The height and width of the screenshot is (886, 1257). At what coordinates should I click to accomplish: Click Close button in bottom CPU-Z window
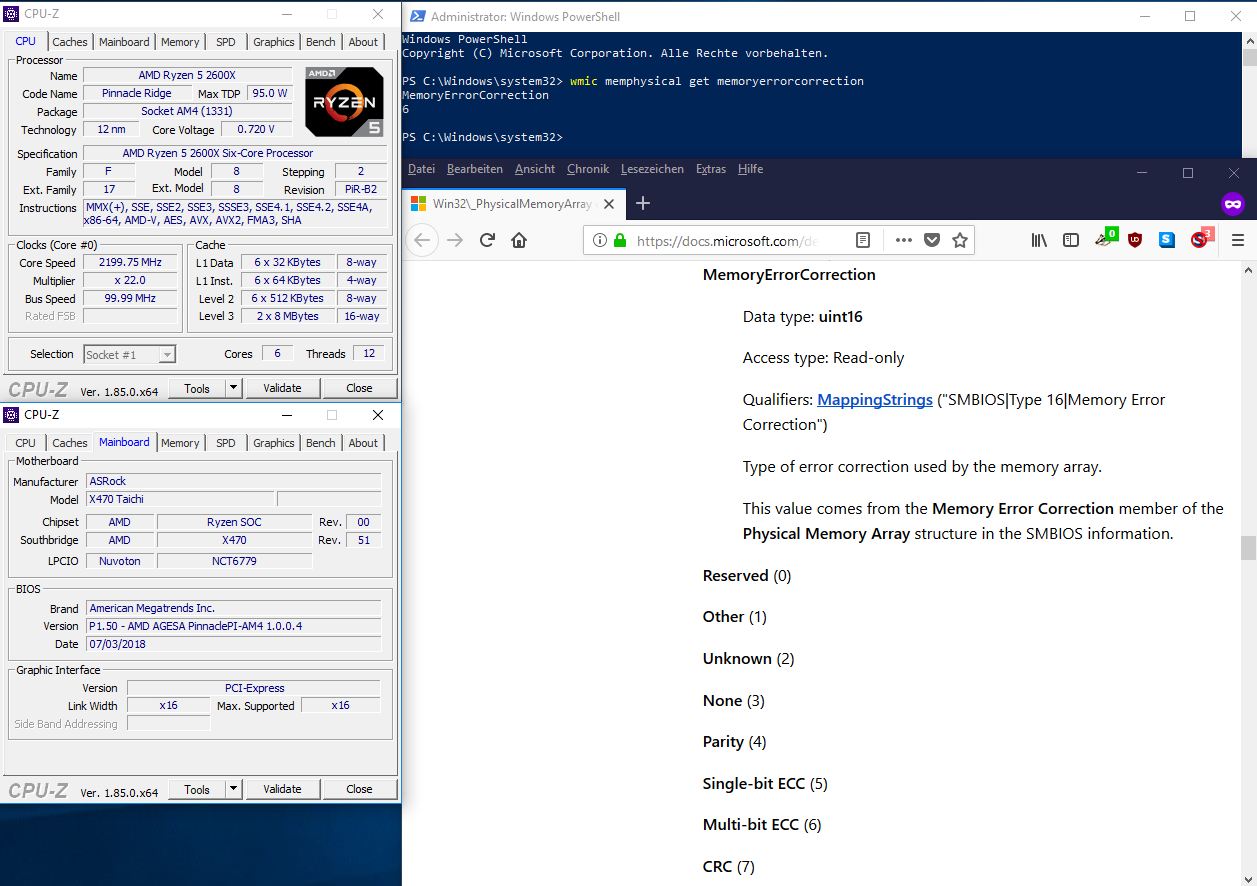click(x=359, y=789)
